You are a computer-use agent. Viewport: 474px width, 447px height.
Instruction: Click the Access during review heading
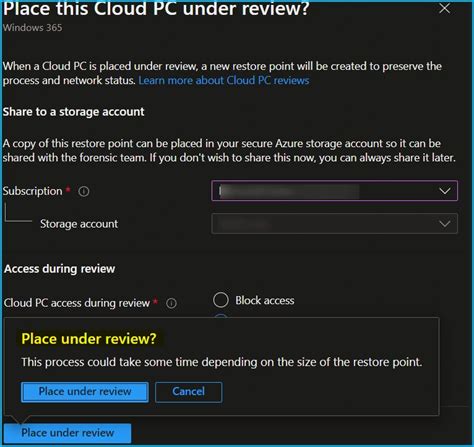click(60, 269)
